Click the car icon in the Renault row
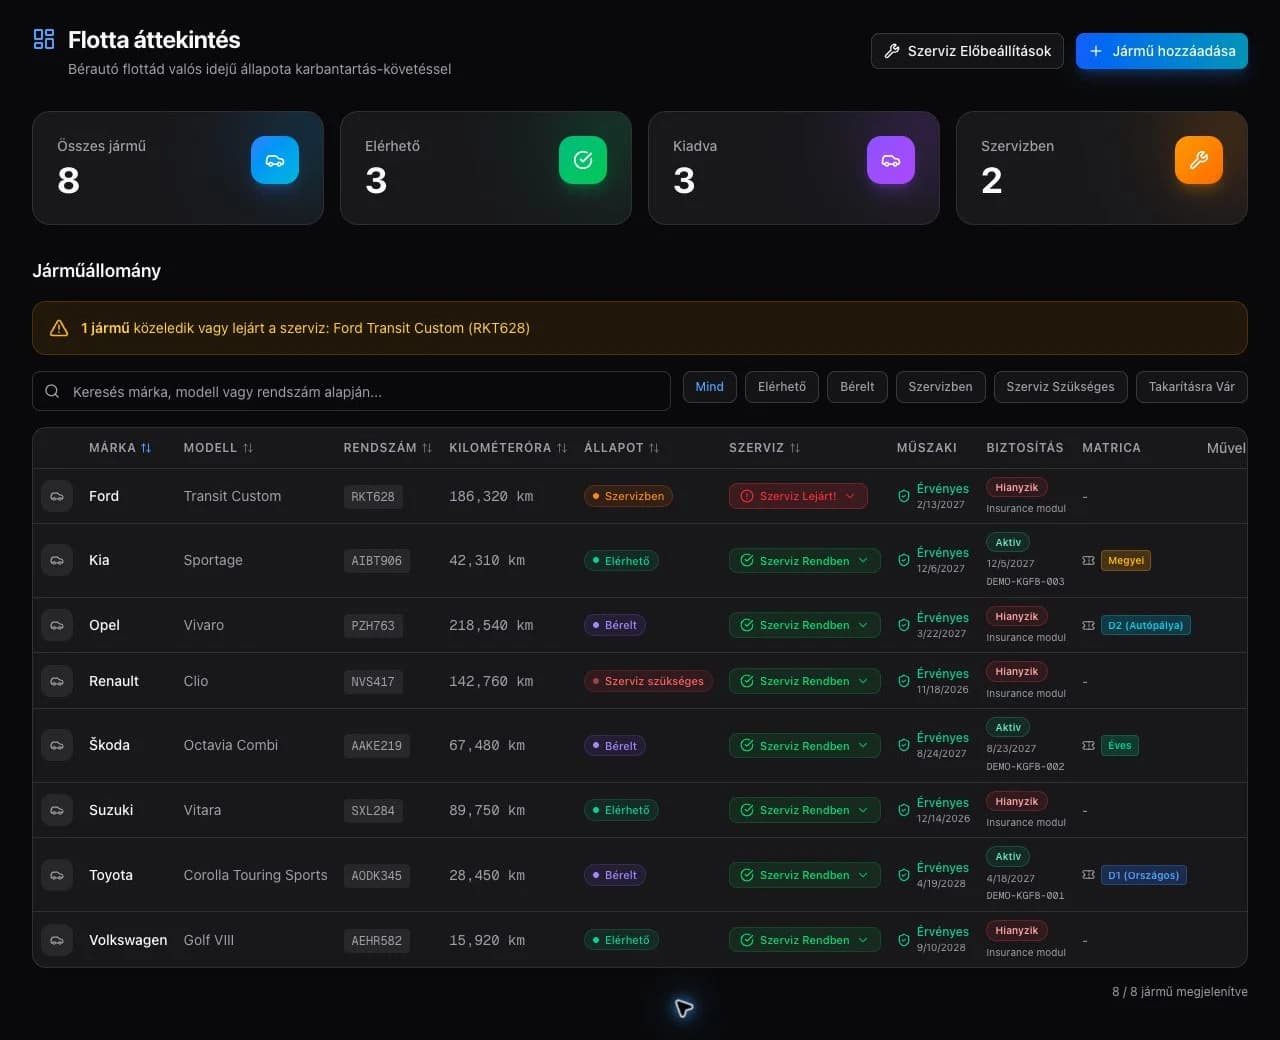The height and width of the screenshot is (1040, 1280). 57,681
